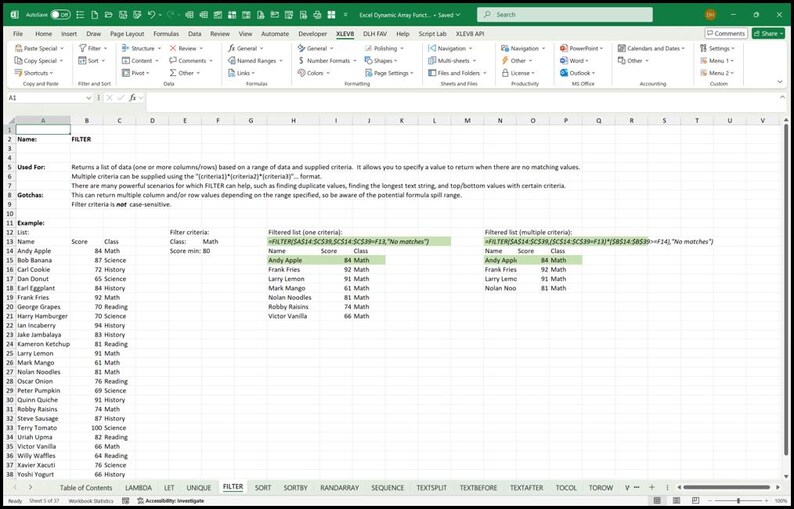
Task: Open the File menu tab
Action: click(18, 34)
